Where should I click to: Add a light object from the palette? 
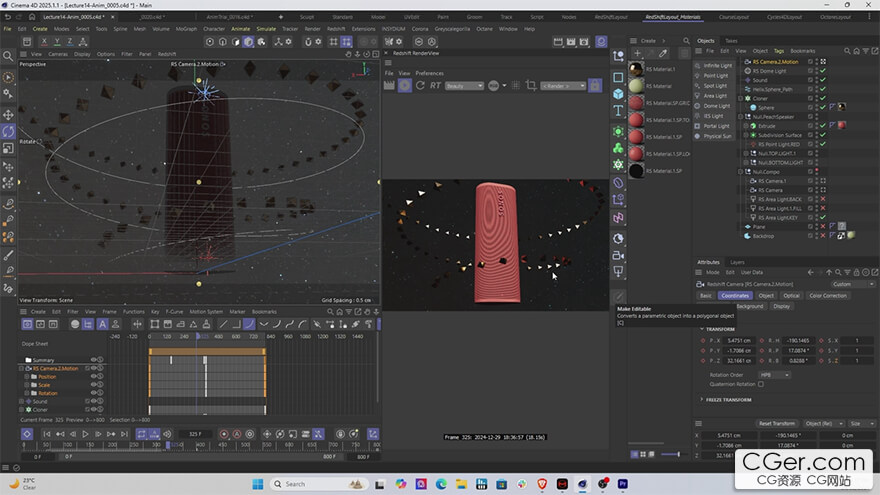(x=618, y=272)
